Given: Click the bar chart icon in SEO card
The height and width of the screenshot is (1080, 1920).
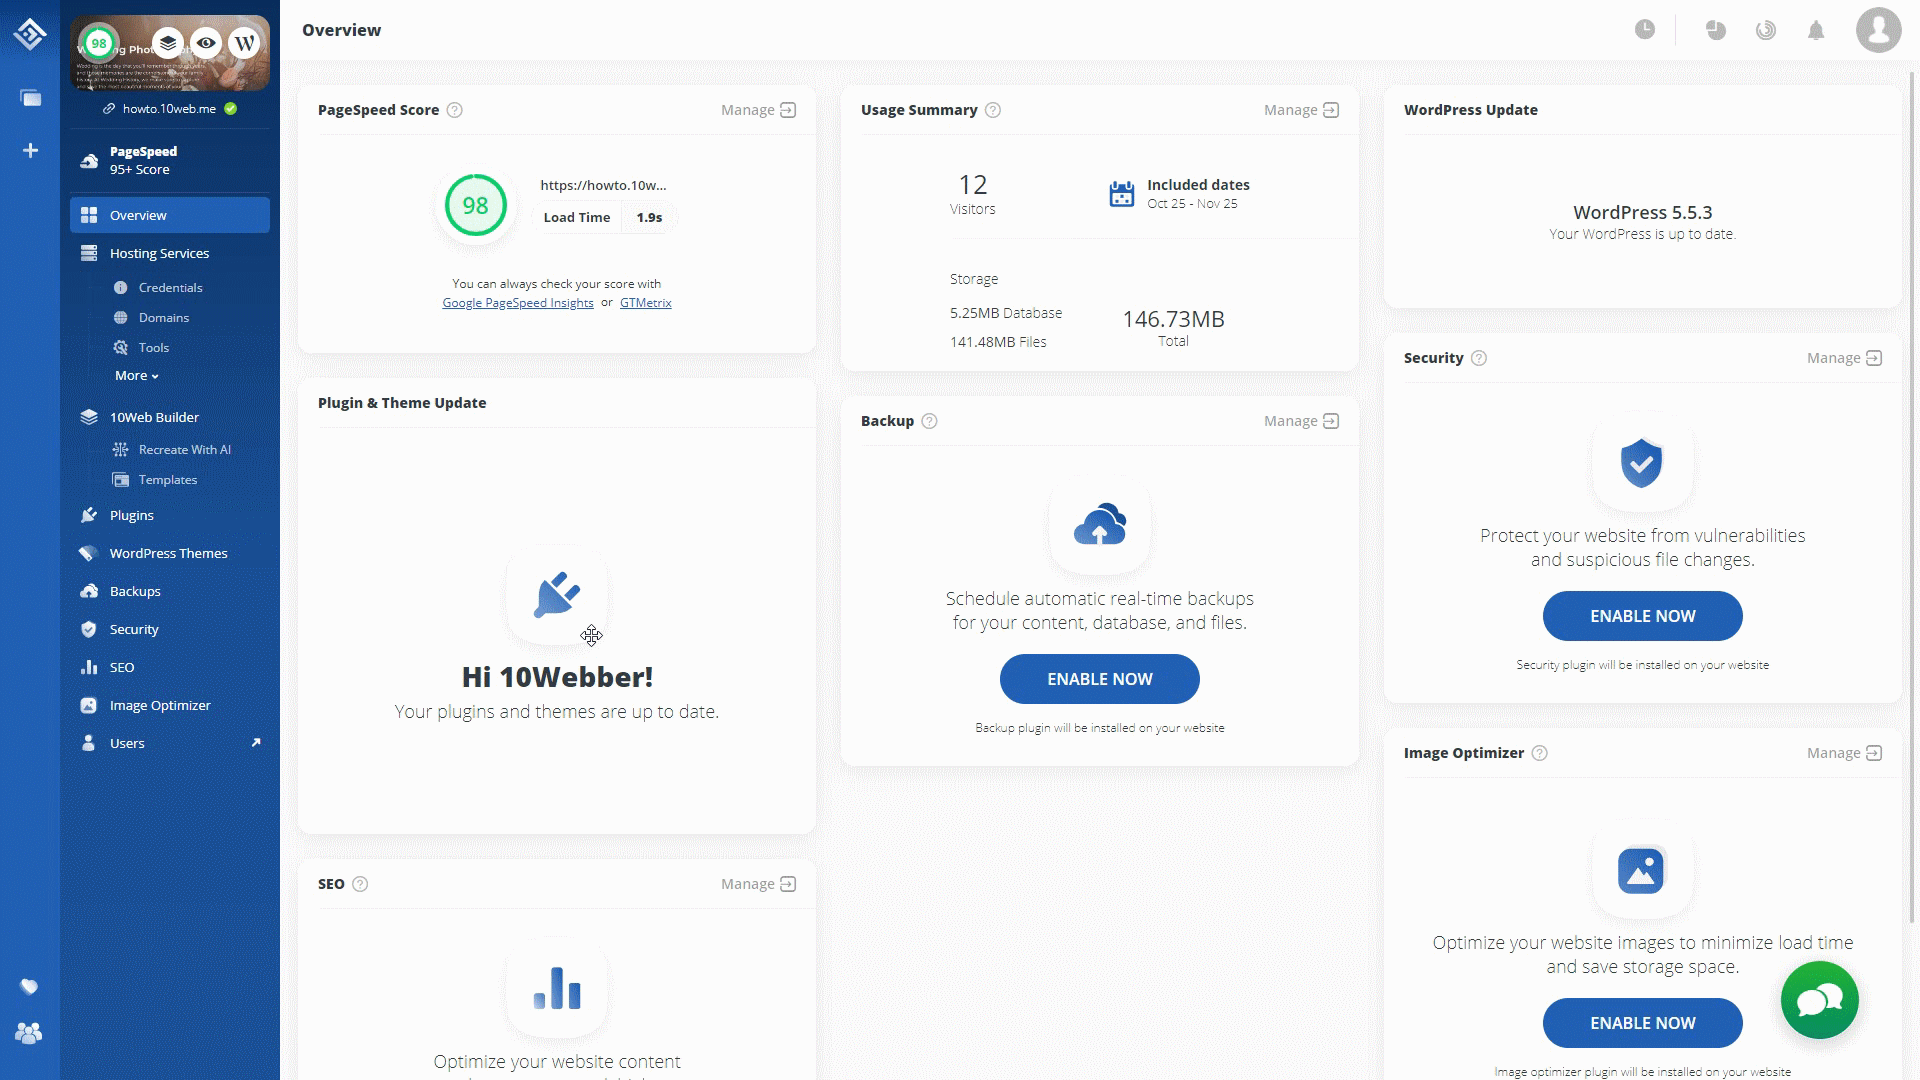Looking at the screenshot, I should (557, 988).
